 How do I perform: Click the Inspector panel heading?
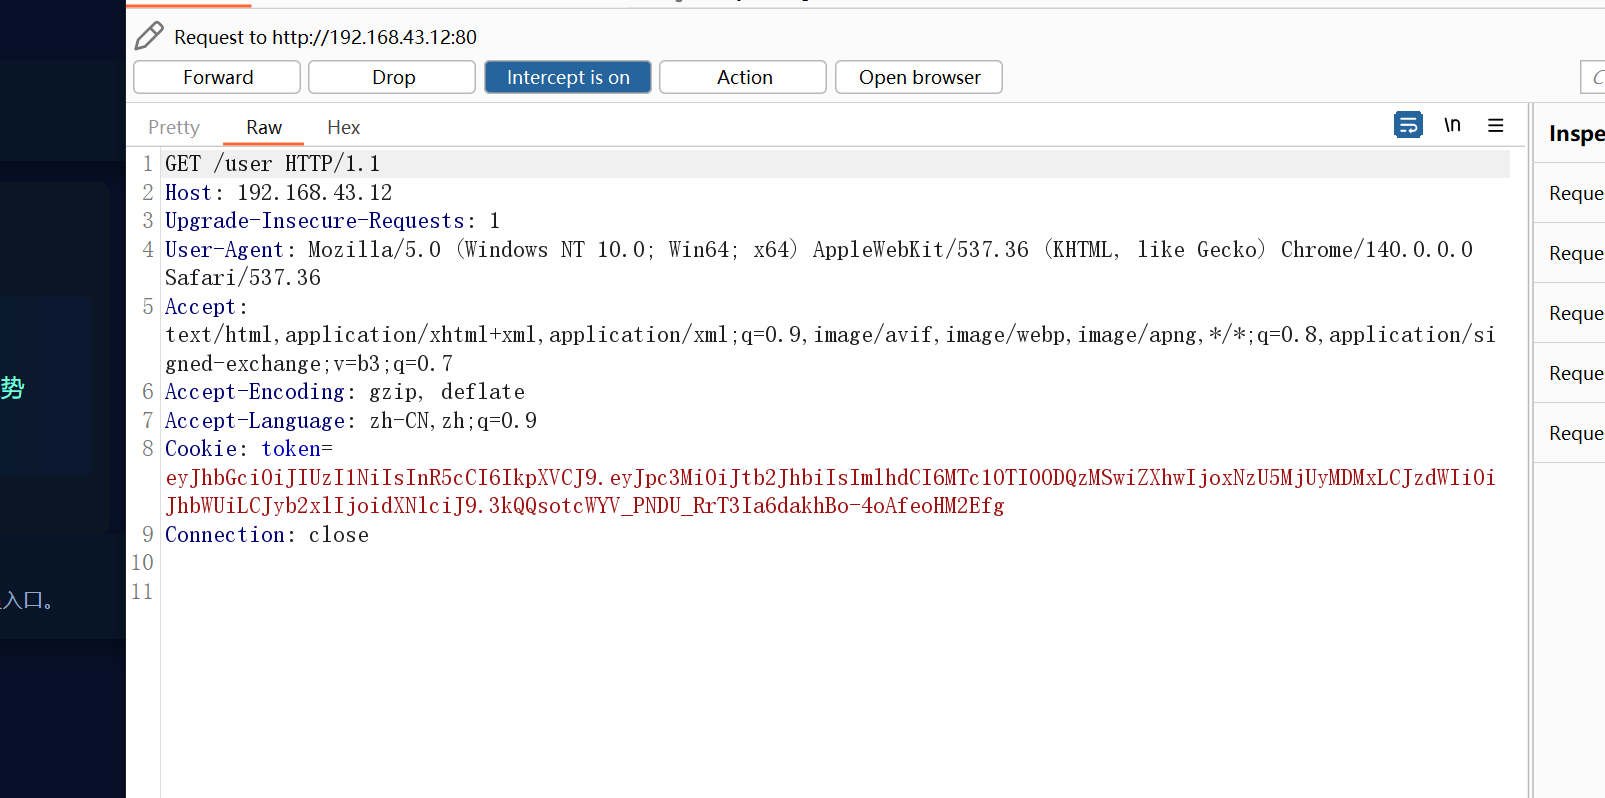click(1576, 133)
